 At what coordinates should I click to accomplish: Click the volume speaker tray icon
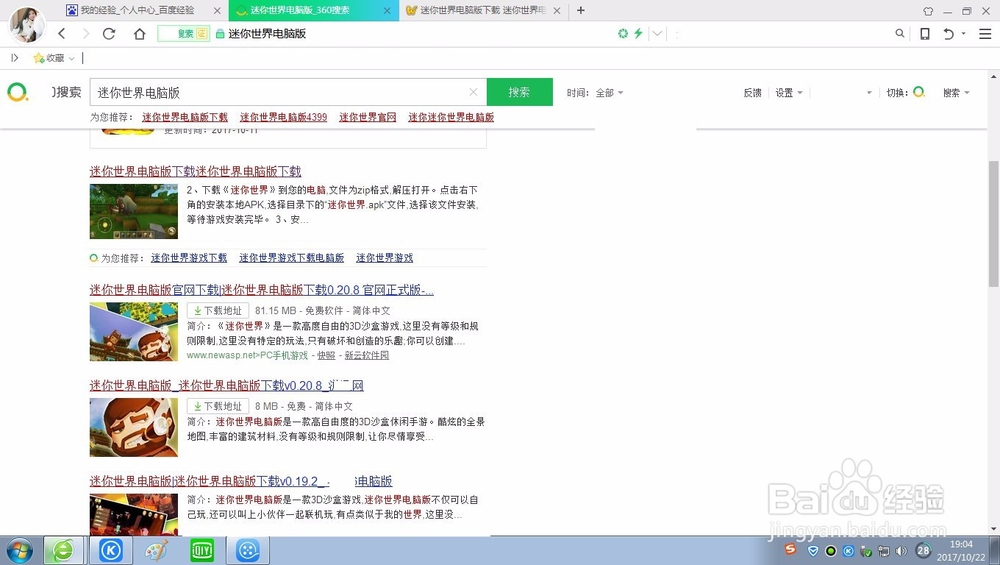tap(901, 550)
